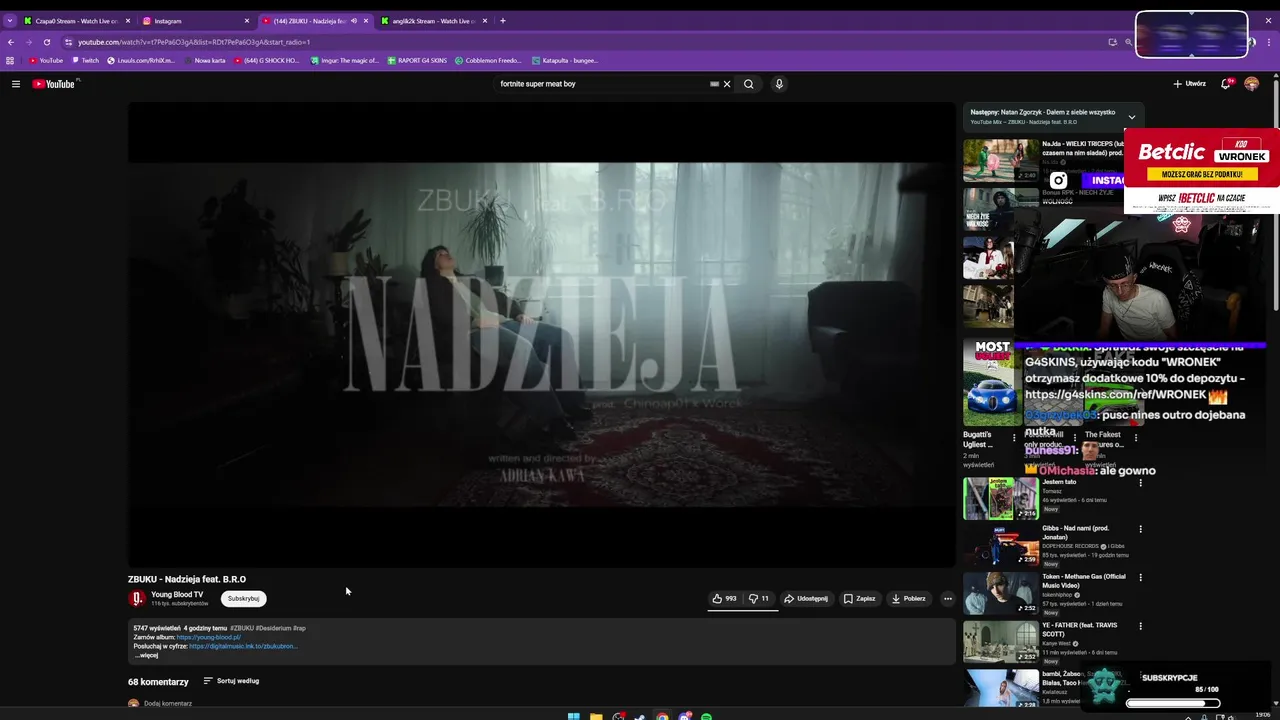Focus the Dodaj komentarz comment field
1280x720 pixels.
pyautogui.click(x=168, y=703)
